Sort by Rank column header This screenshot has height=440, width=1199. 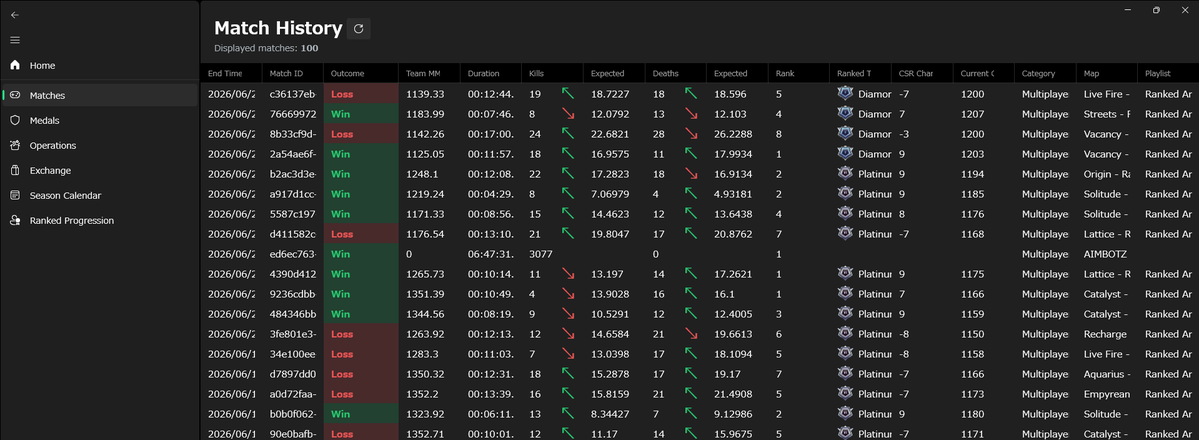798,73
